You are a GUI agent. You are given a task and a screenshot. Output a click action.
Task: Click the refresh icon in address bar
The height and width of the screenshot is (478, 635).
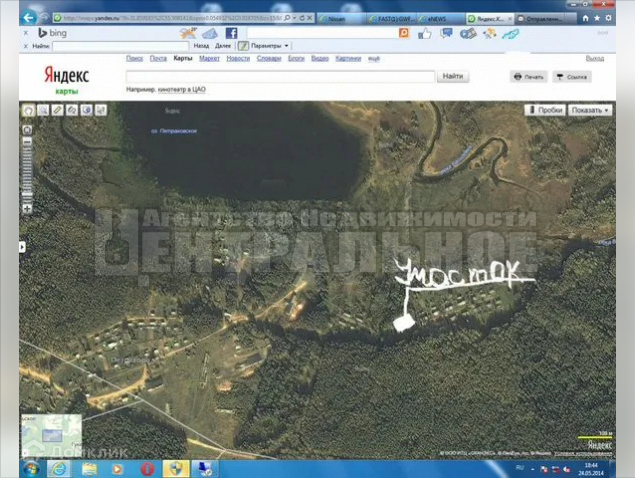coord(302,18)
